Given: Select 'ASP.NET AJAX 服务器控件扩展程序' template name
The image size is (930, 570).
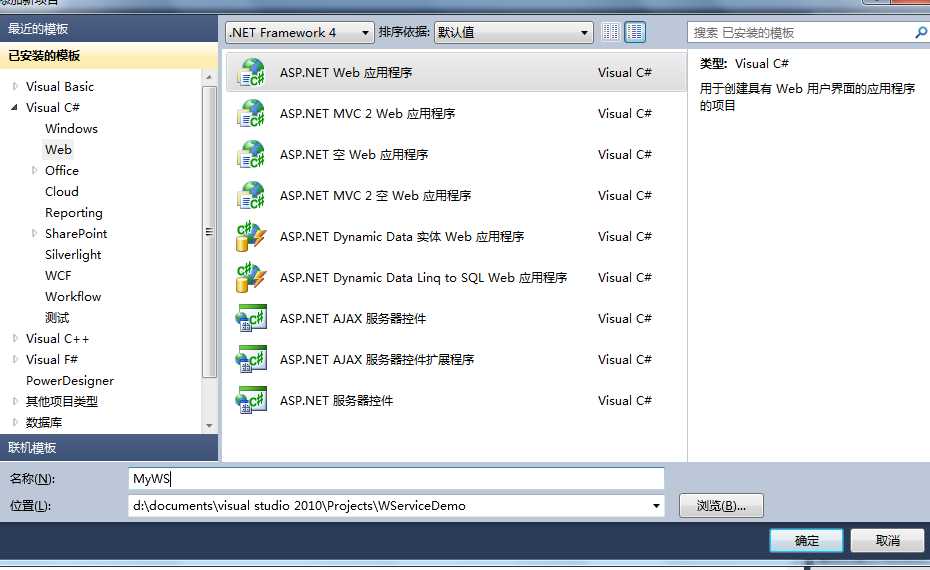Looking at the screenshot, I should tap(377, 359).
